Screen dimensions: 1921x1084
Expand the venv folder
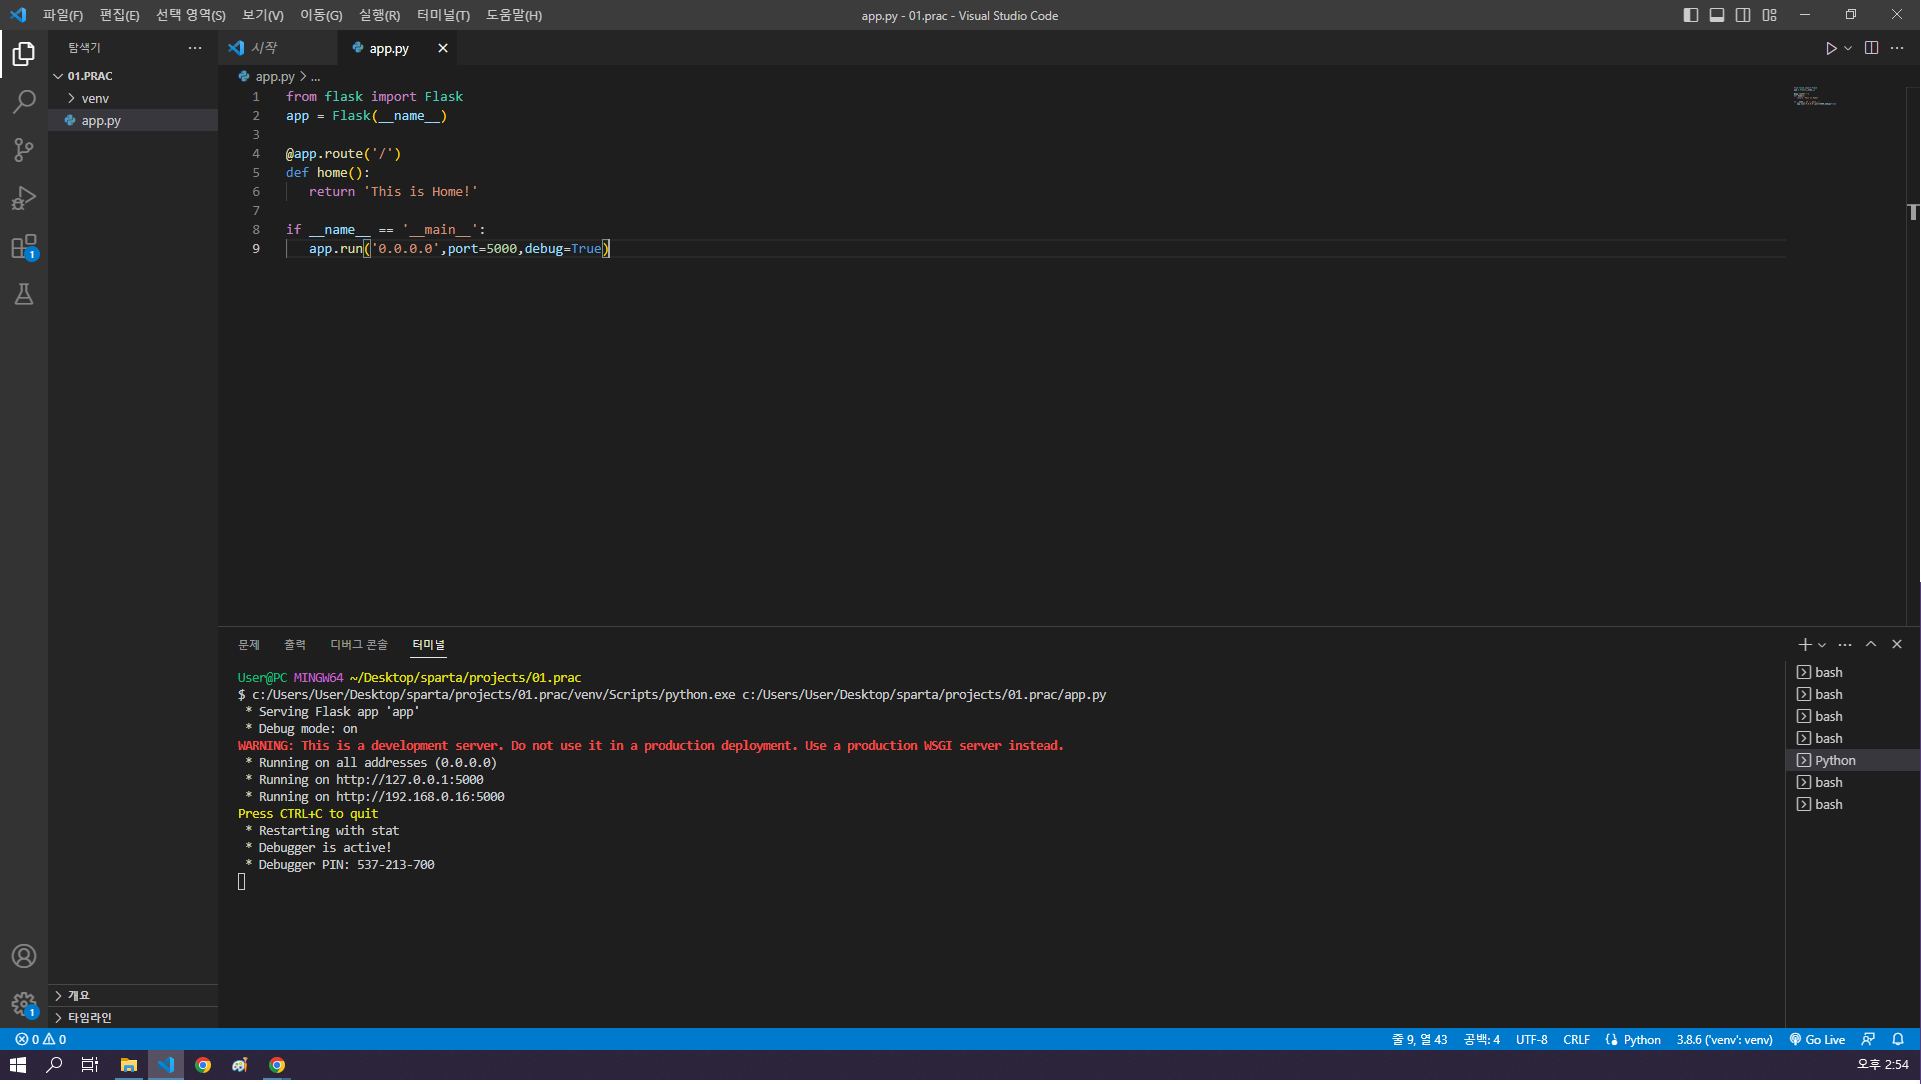click(x=133, y=98)
